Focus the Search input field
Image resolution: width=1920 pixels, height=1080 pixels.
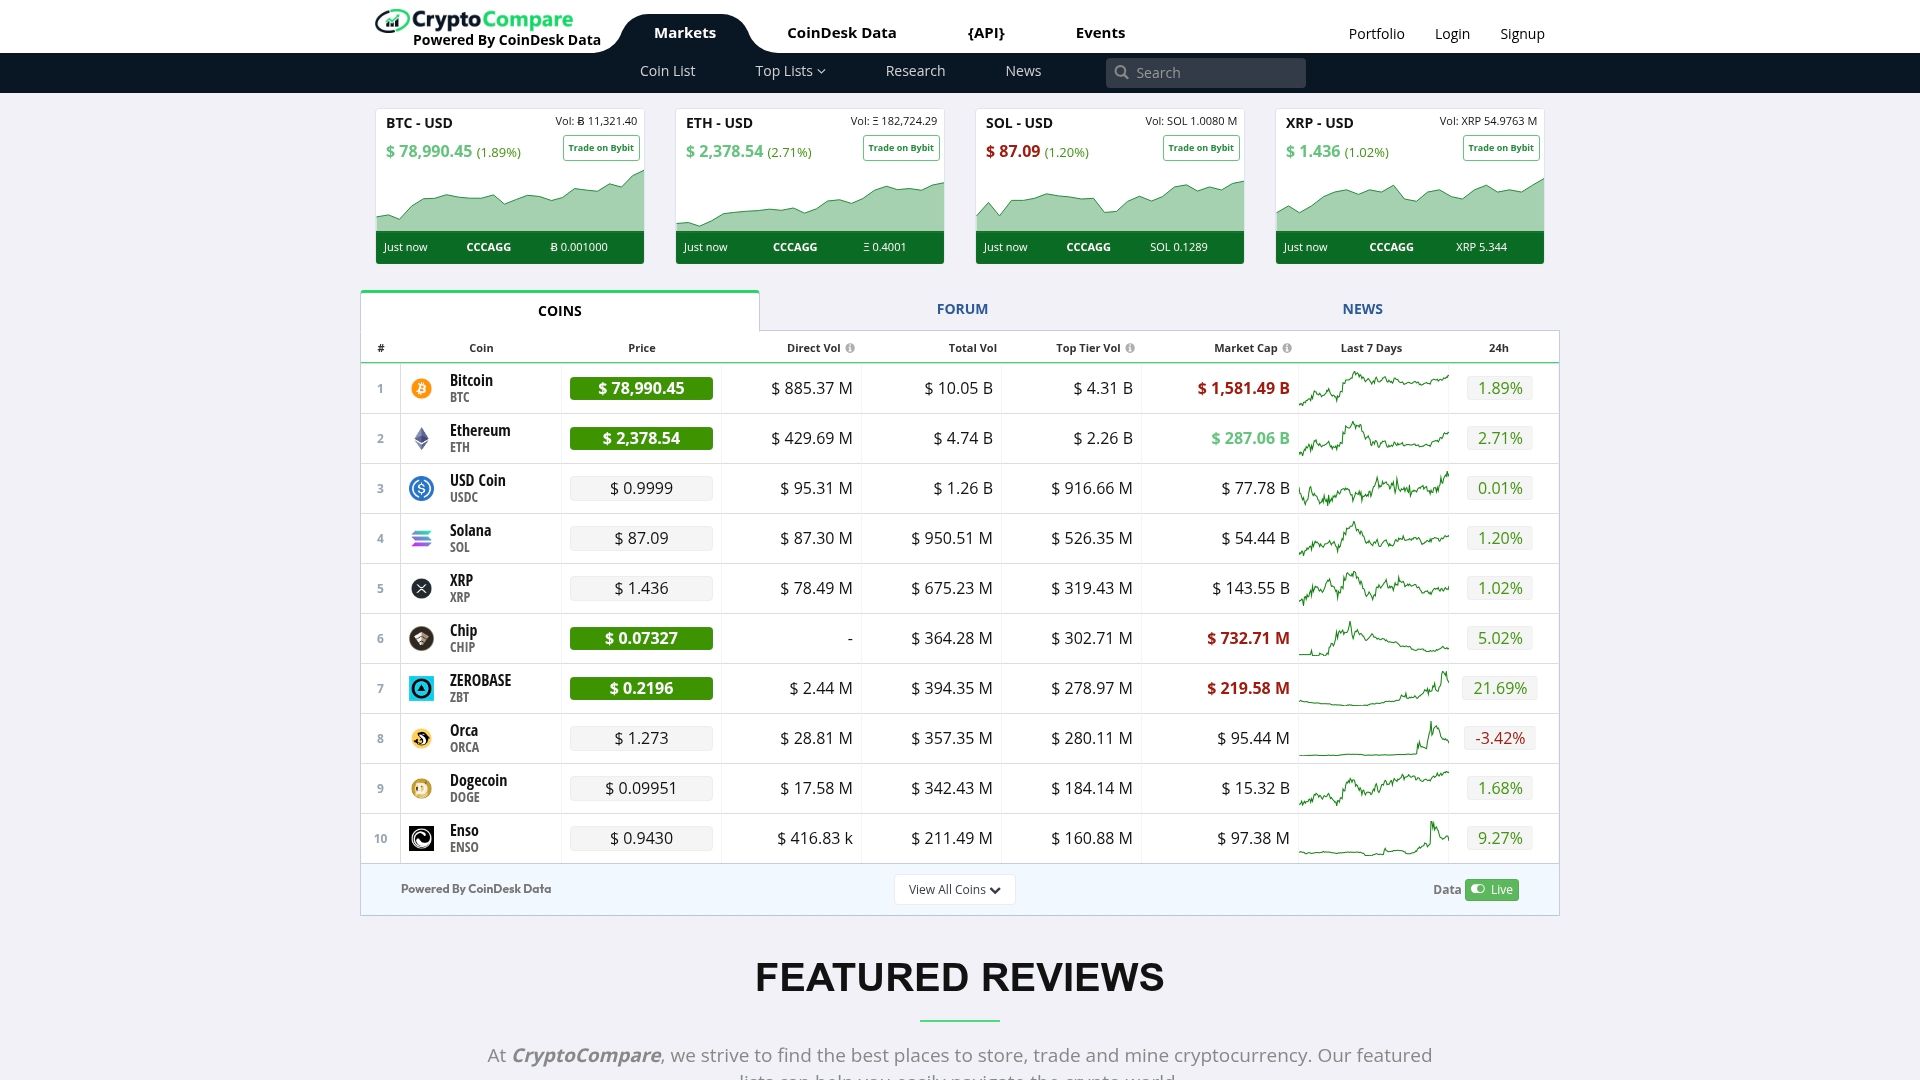pyautogui.click(x=1206, y=73)
